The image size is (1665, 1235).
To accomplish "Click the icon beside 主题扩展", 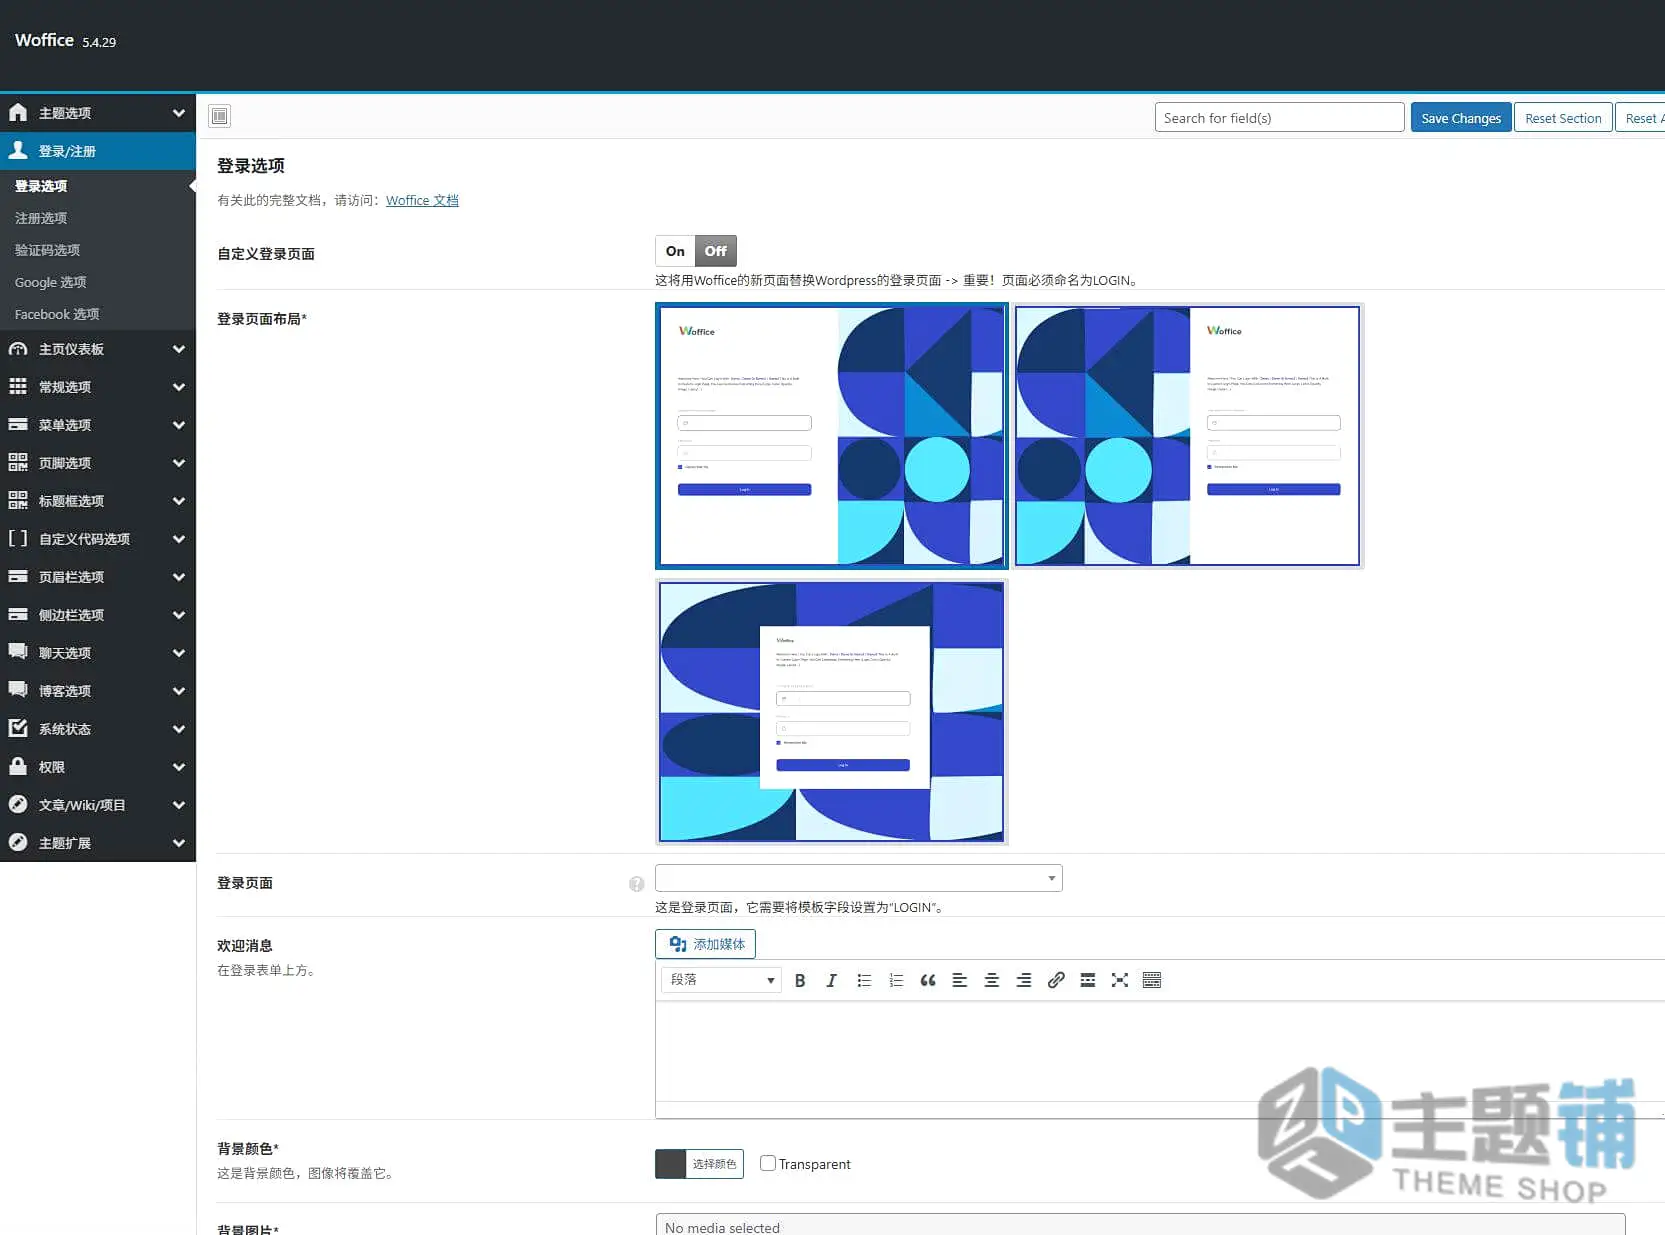I will (18, 842).
